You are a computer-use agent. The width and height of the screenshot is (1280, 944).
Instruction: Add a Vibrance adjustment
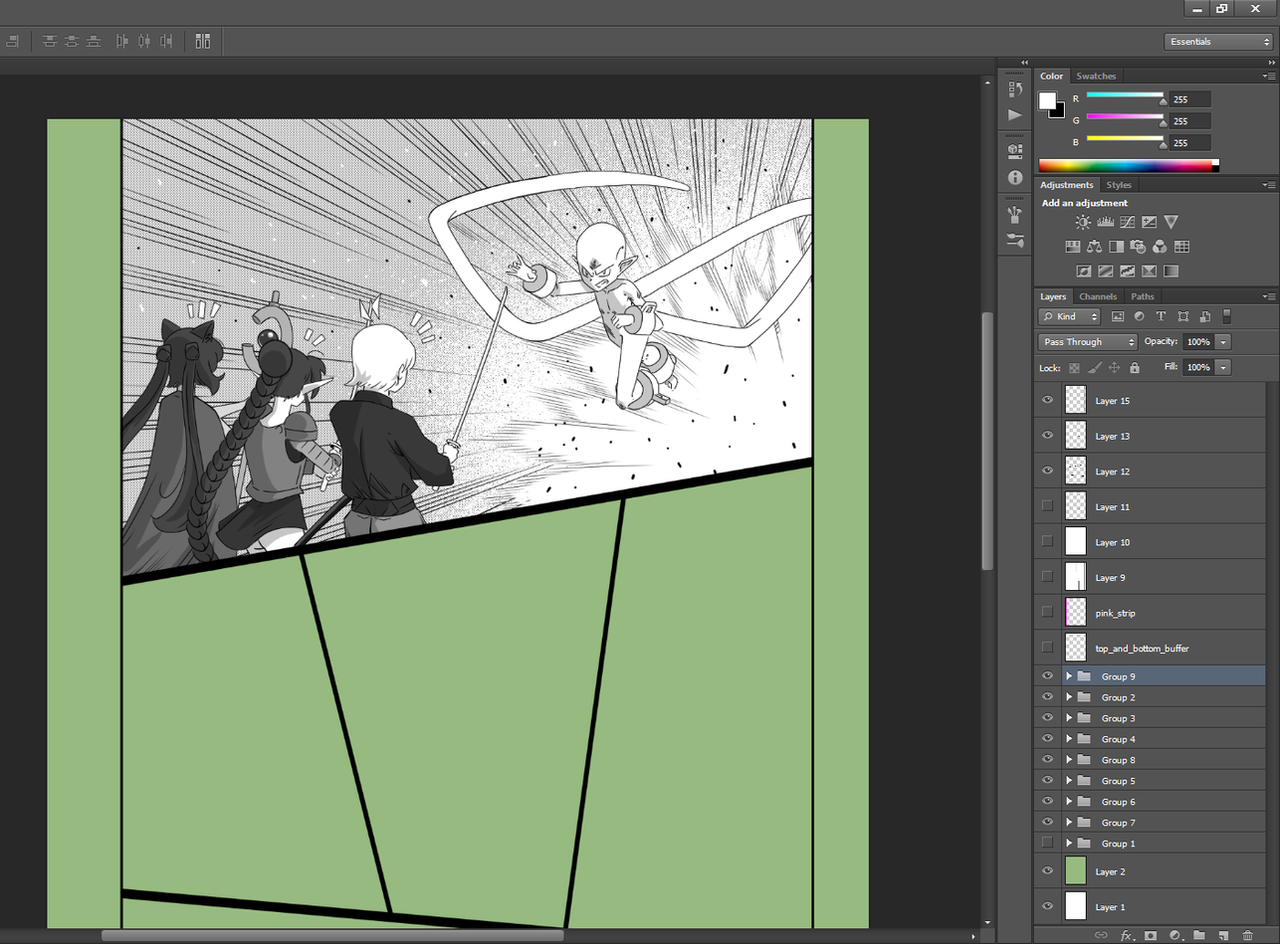tap(1171, 222)
